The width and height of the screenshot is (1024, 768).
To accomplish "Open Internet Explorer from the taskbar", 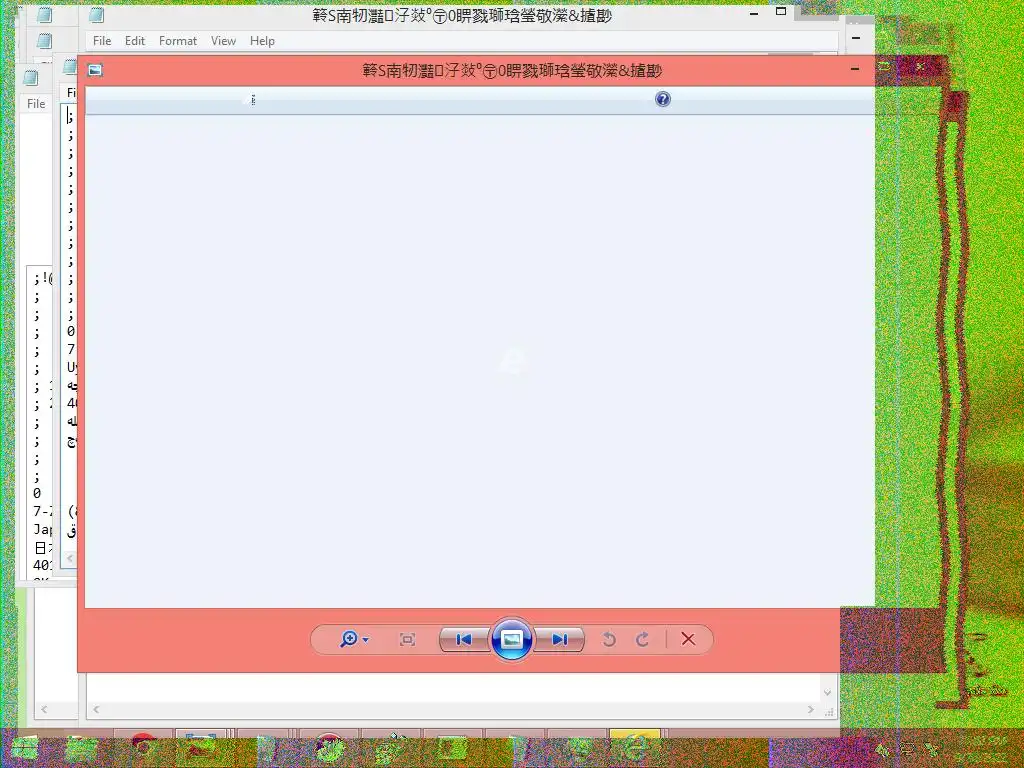I will [x=635, y=747].
